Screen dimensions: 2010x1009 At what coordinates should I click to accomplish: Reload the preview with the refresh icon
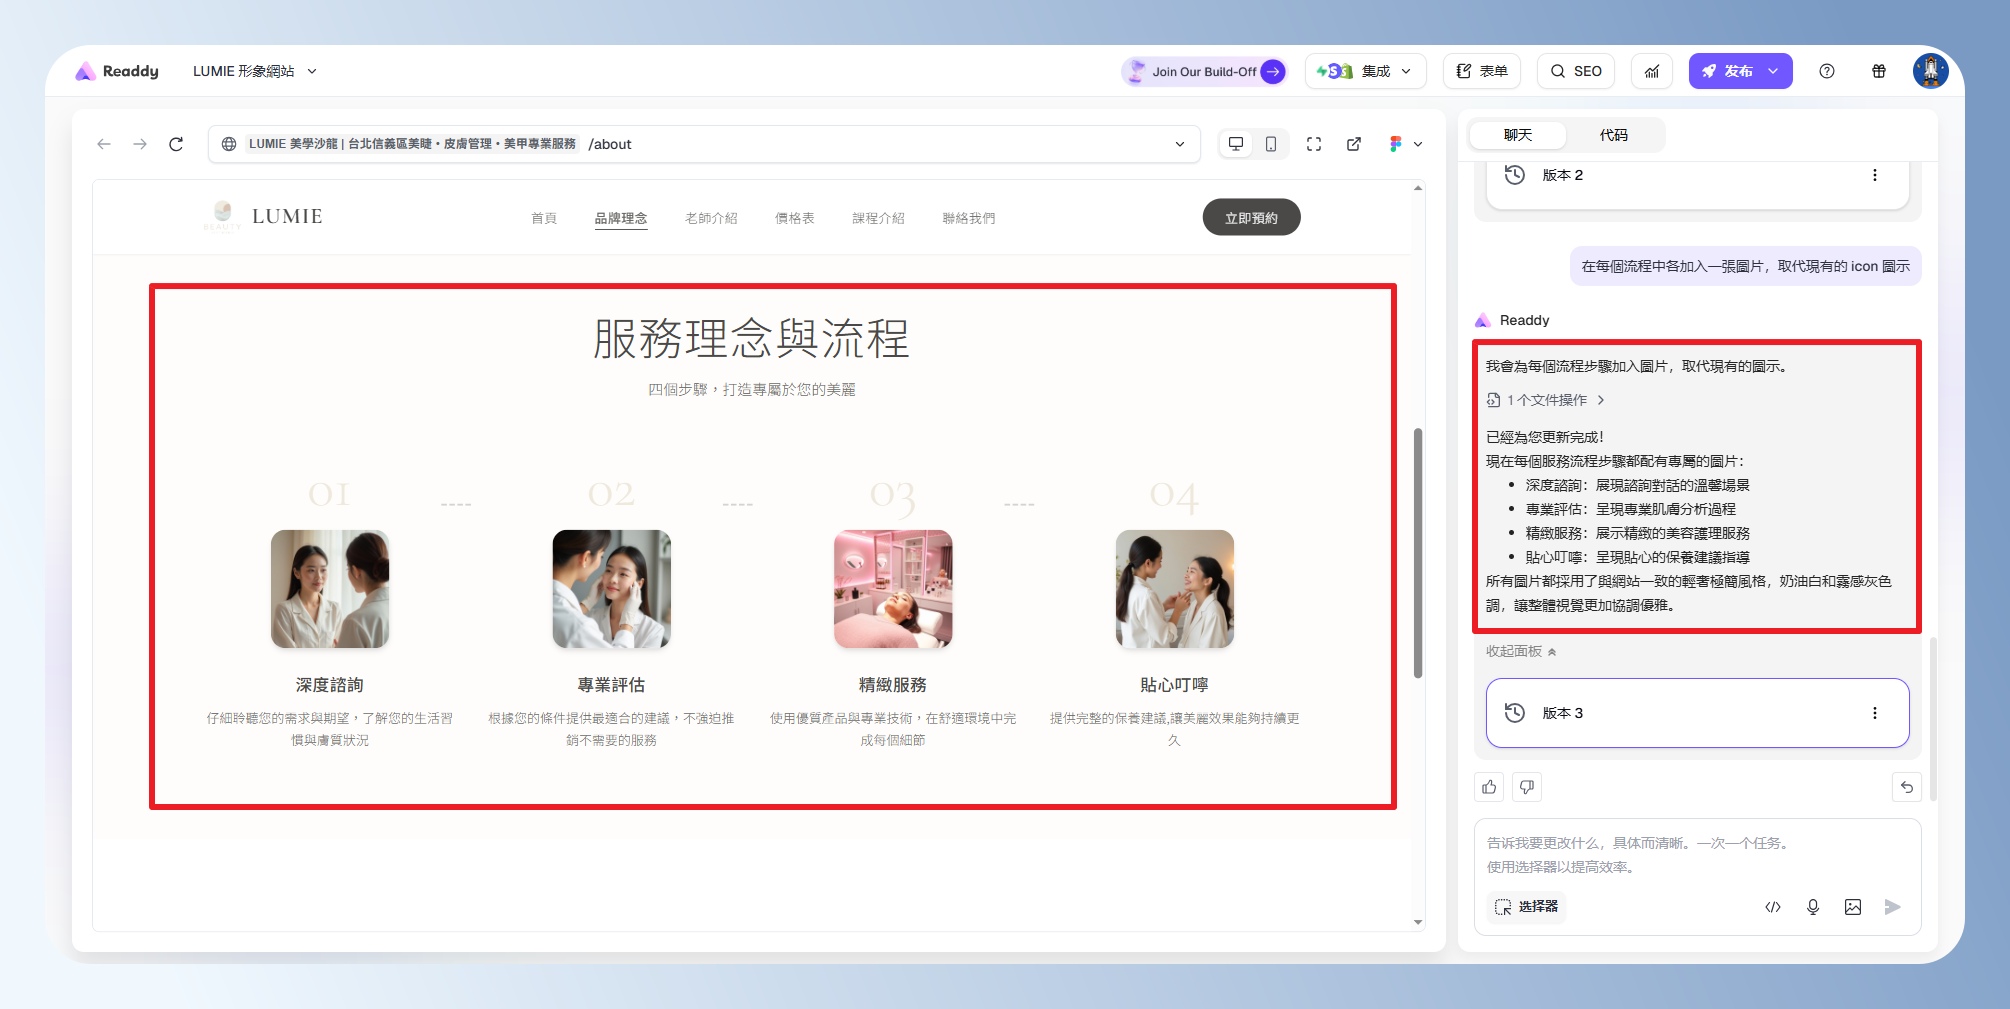tap(176, 144)
